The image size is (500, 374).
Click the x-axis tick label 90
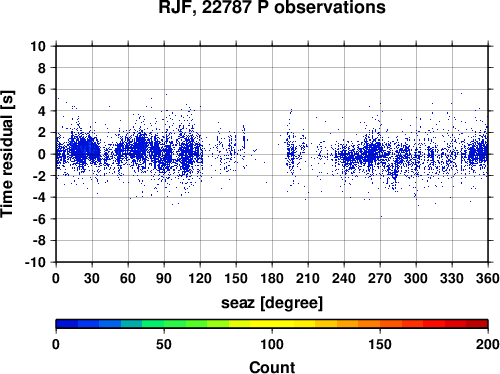point(164,278)
